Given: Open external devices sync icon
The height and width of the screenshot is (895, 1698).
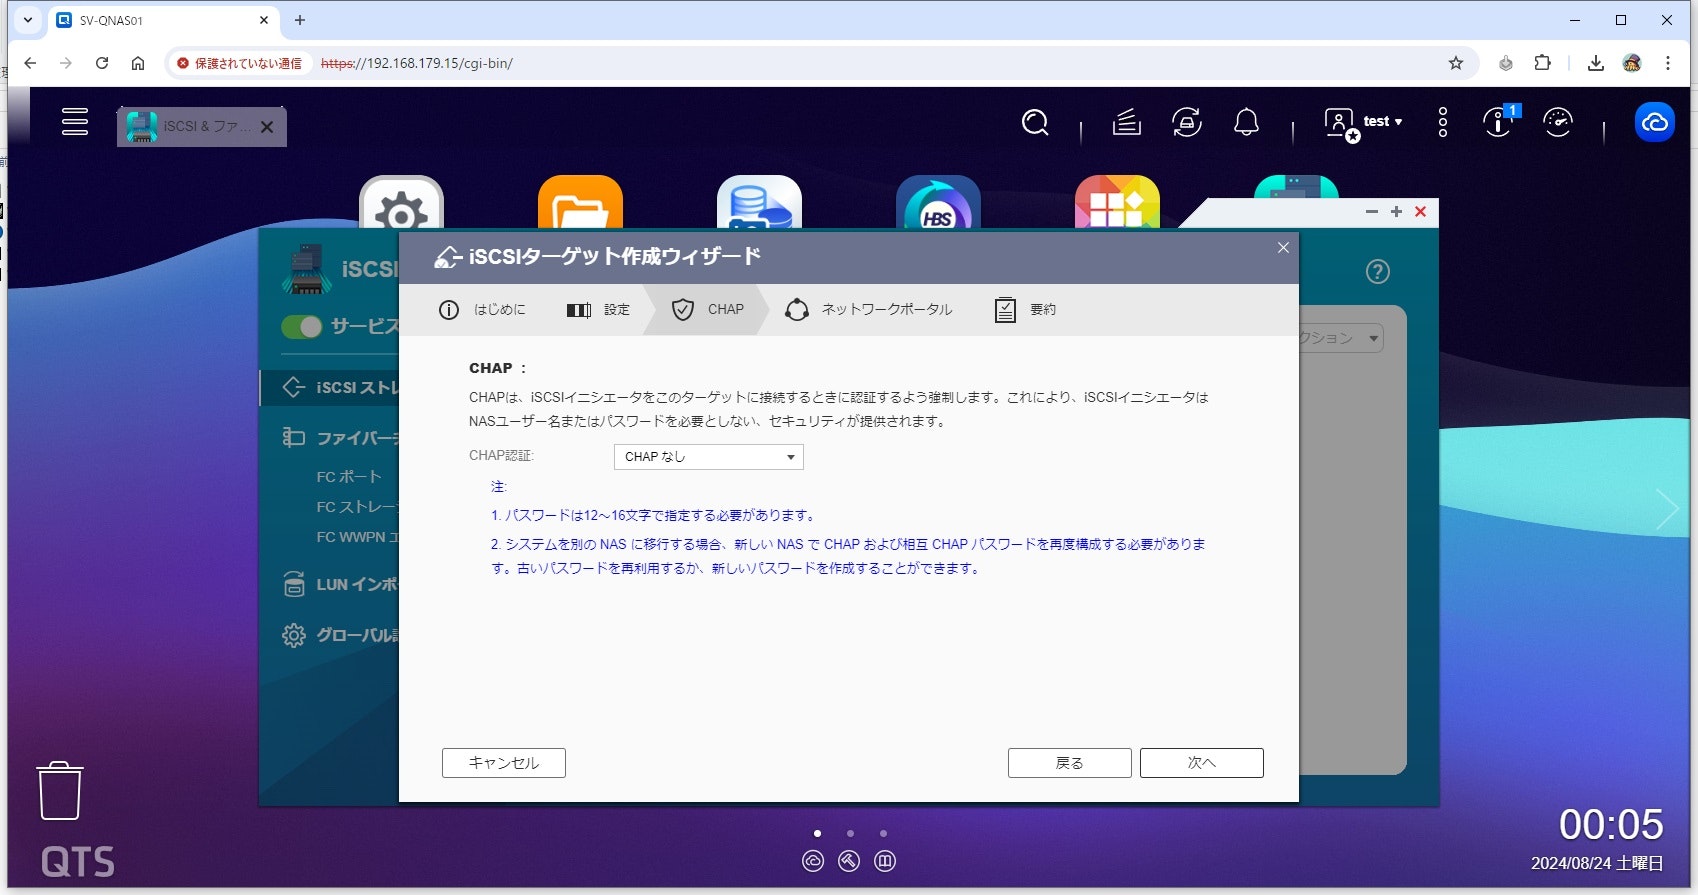Looking at the screenshot, I should 1187,123.
